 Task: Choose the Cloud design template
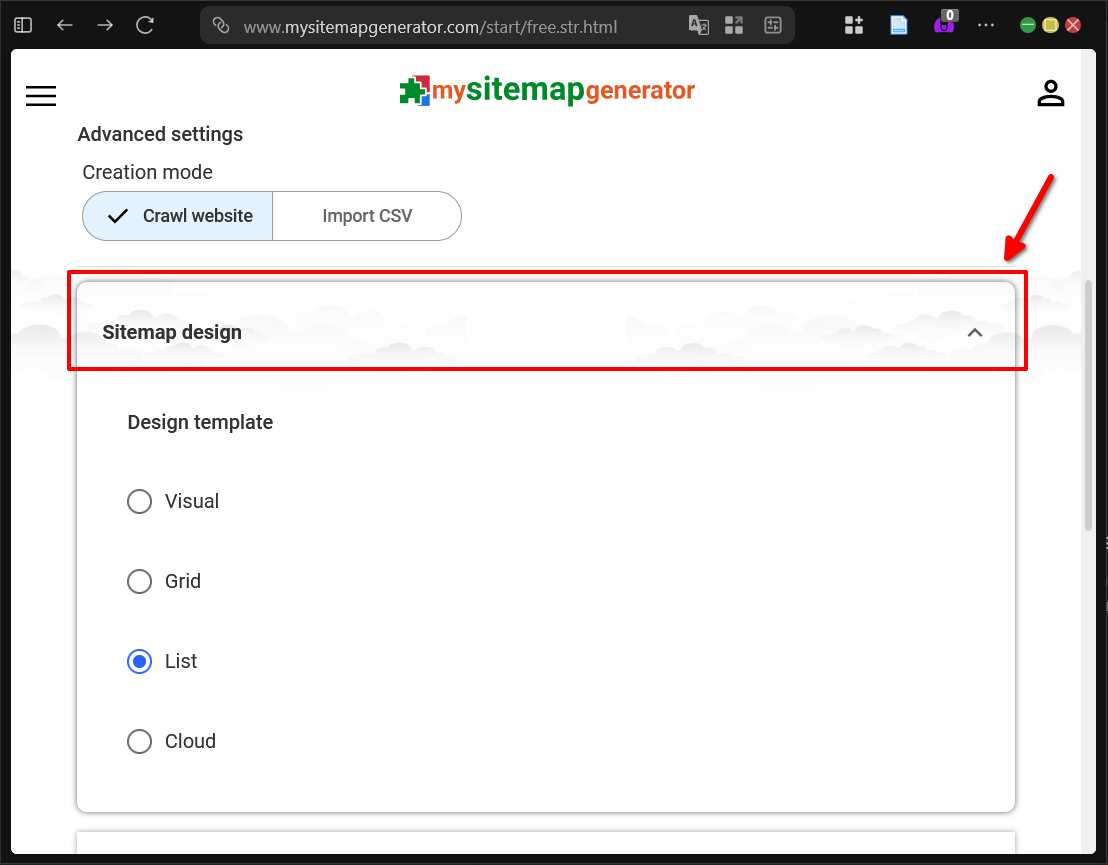click(140, 741)
